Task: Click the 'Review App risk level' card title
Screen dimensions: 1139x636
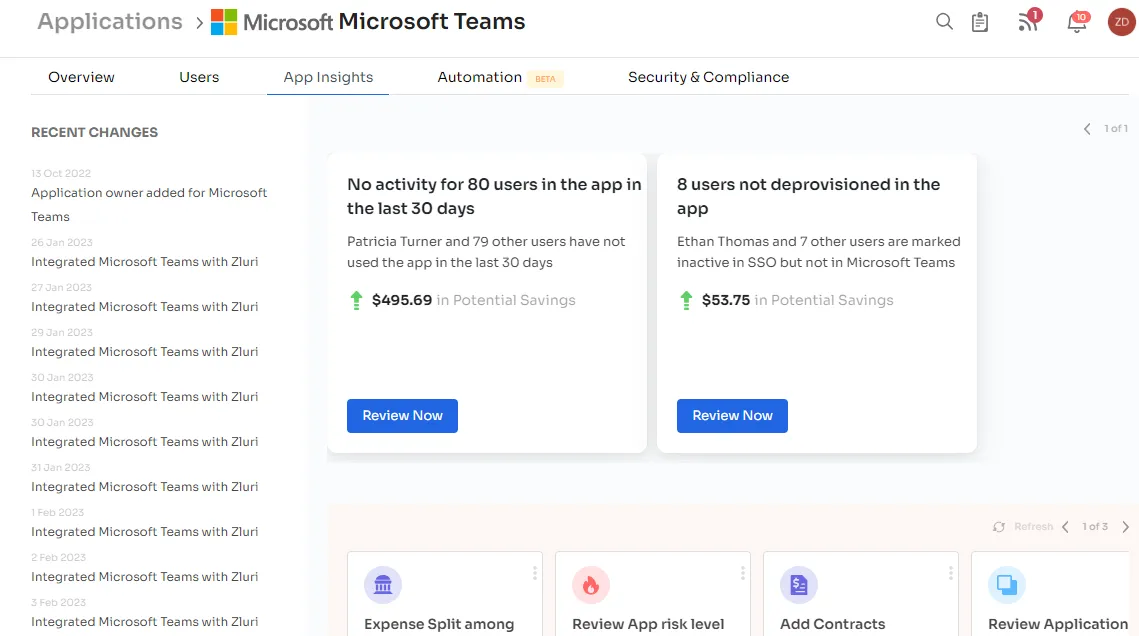Action: coord(648,624)
